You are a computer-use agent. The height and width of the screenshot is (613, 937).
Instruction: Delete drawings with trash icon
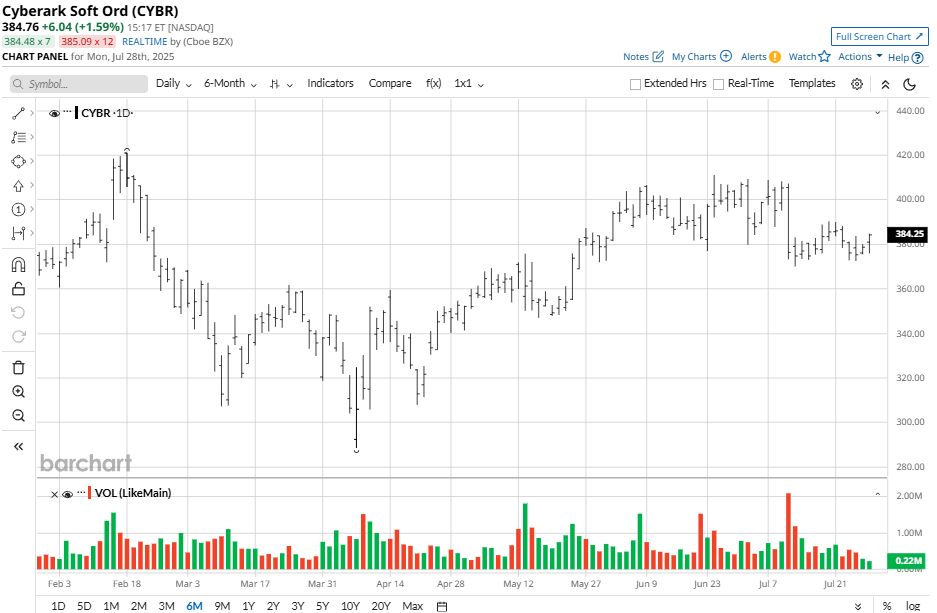pos(18,367)
